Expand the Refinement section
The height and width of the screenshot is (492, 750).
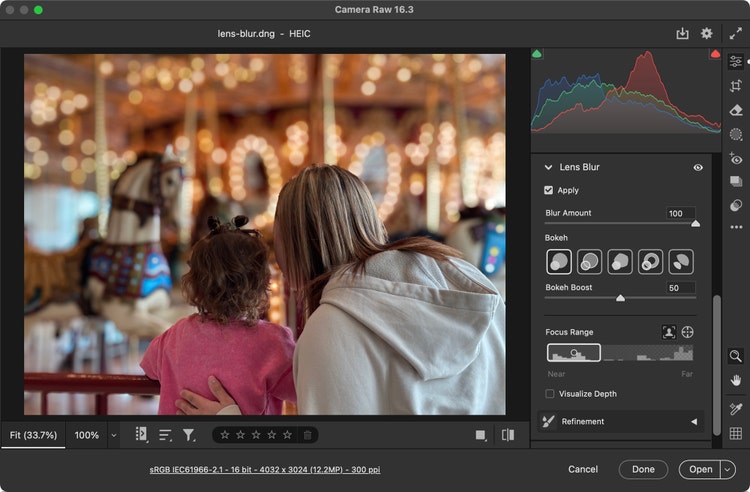(x=693, y=422)
